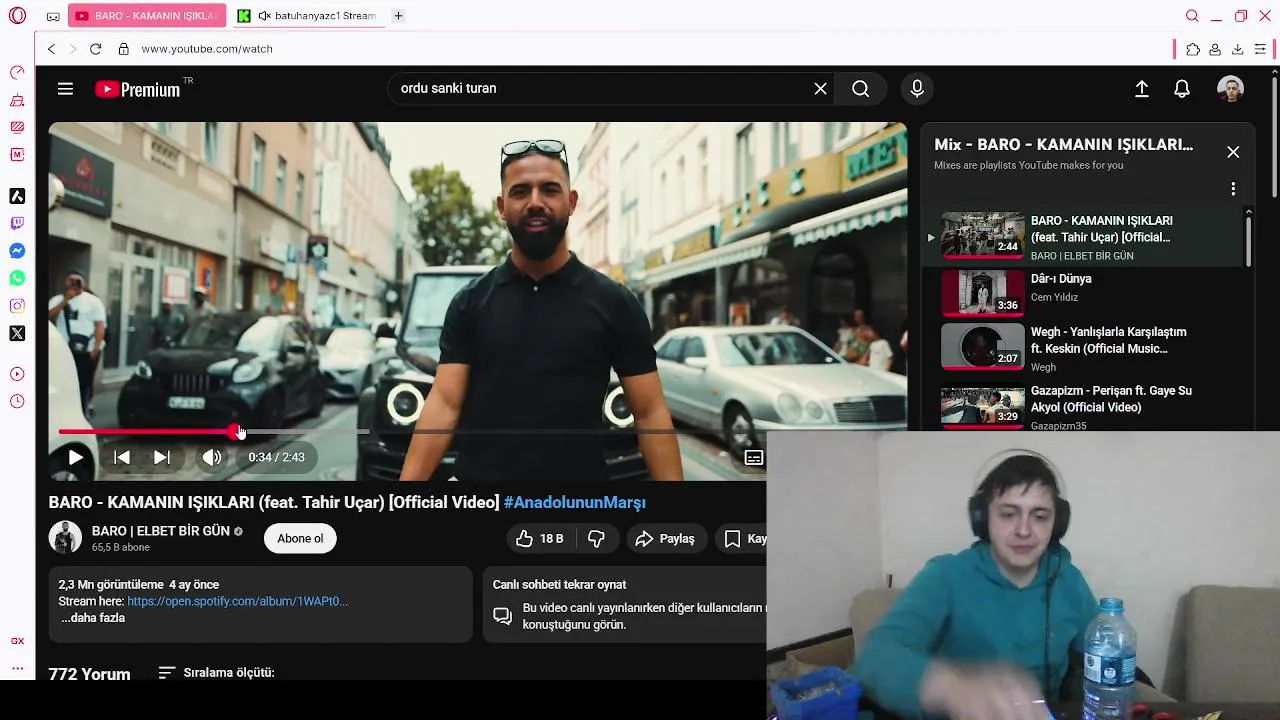
Task: Skip to the next video
Action: click(x=162, y=457)
